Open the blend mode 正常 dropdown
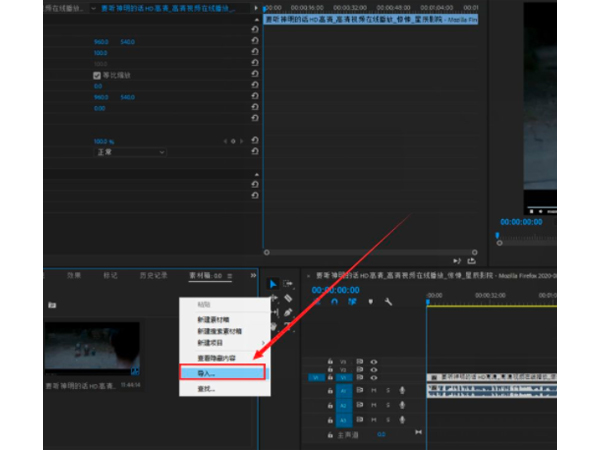 [132, 152]
